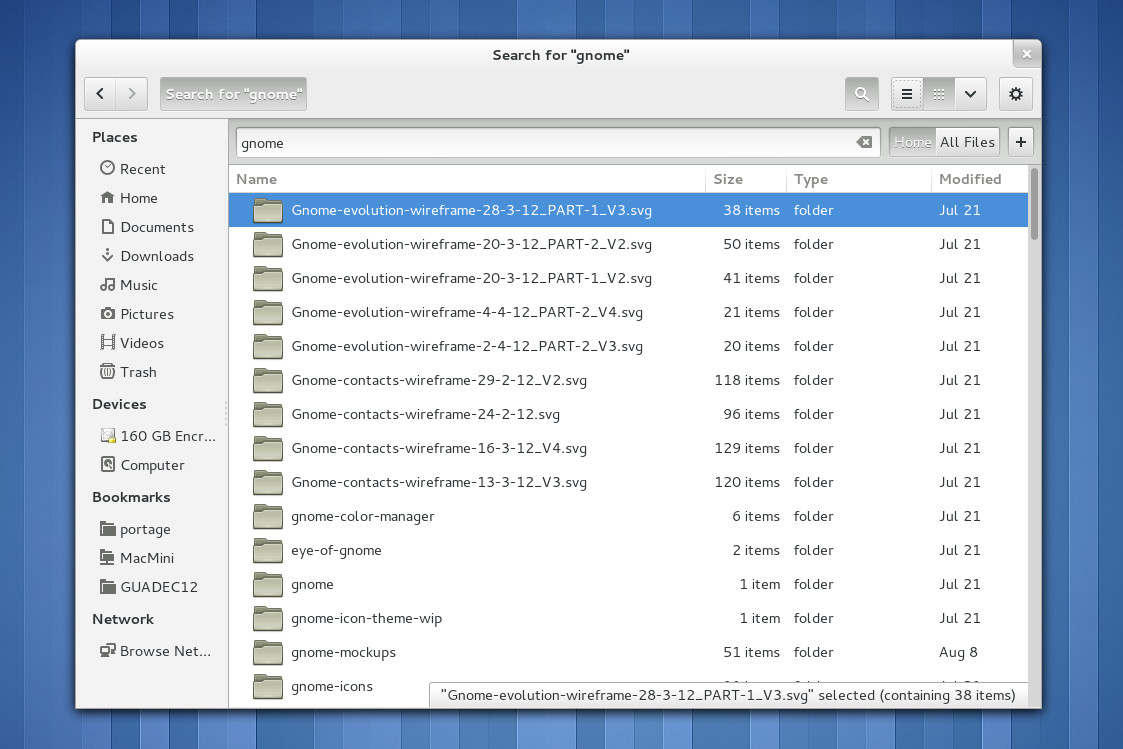This screenshot has height=749, width=1123.
Task: Open the MacMini bookmark
Action: tap(137, 558)
